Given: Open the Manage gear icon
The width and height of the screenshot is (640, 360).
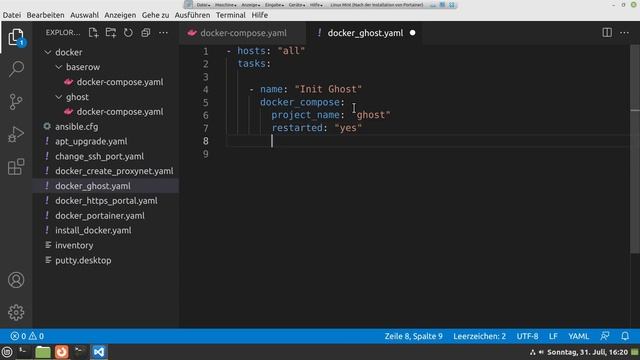Looking at the screenshot, I should [x=16, y=312].
